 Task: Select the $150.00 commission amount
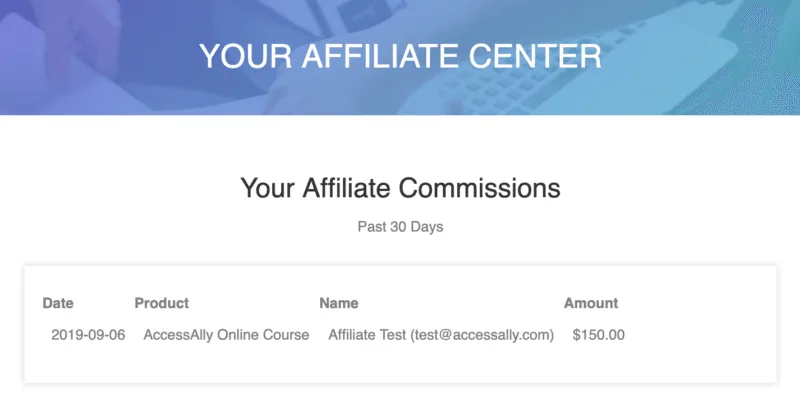pyautogui.click(x=599, y=335)
